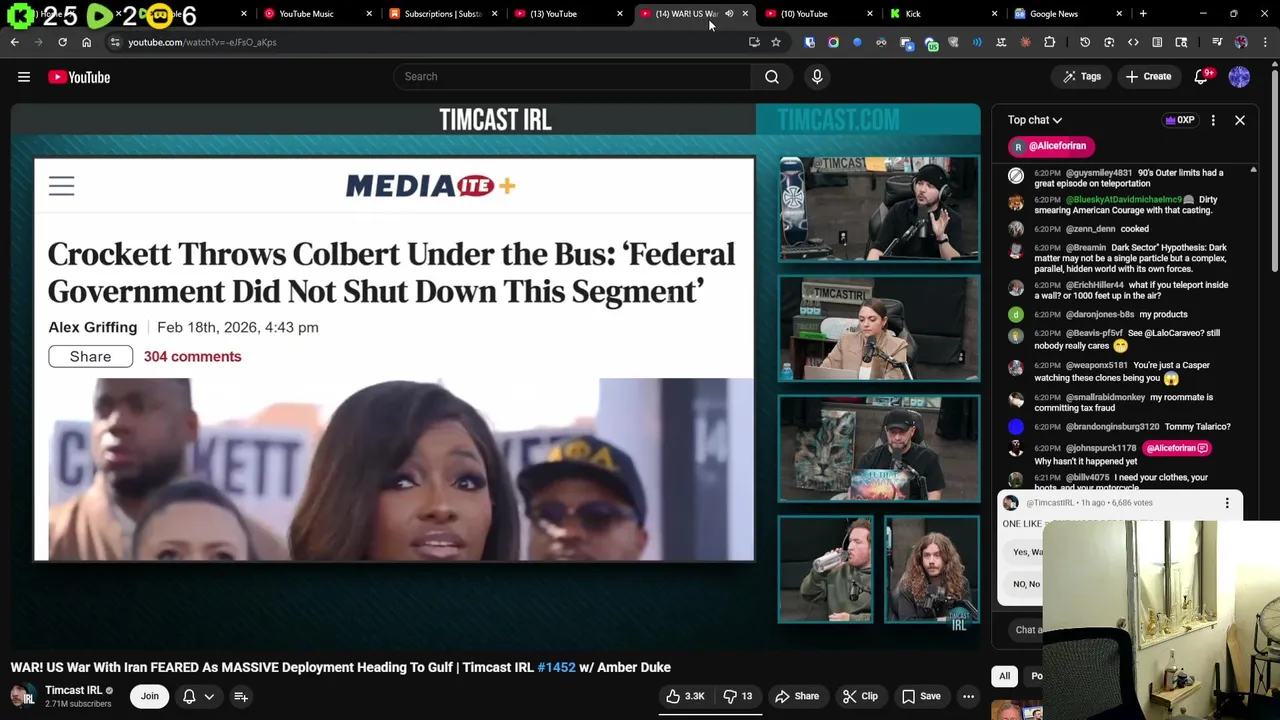Viewport: 1280px width, 720px height.
Task: Open the YouTube guide hamburger menu
Action: pos(24,77)
